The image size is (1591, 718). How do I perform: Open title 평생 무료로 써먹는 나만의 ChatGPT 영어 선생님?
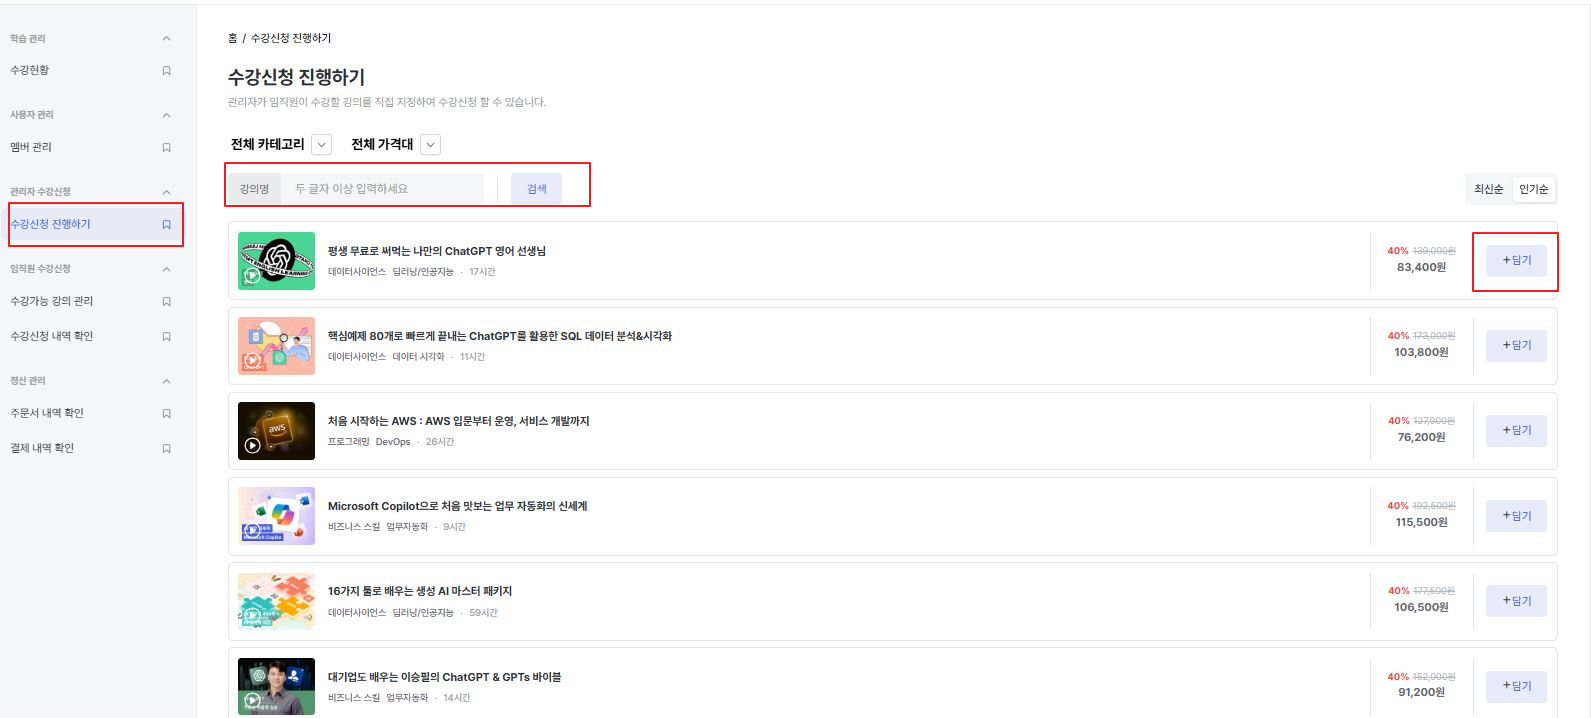pos(437,251)
